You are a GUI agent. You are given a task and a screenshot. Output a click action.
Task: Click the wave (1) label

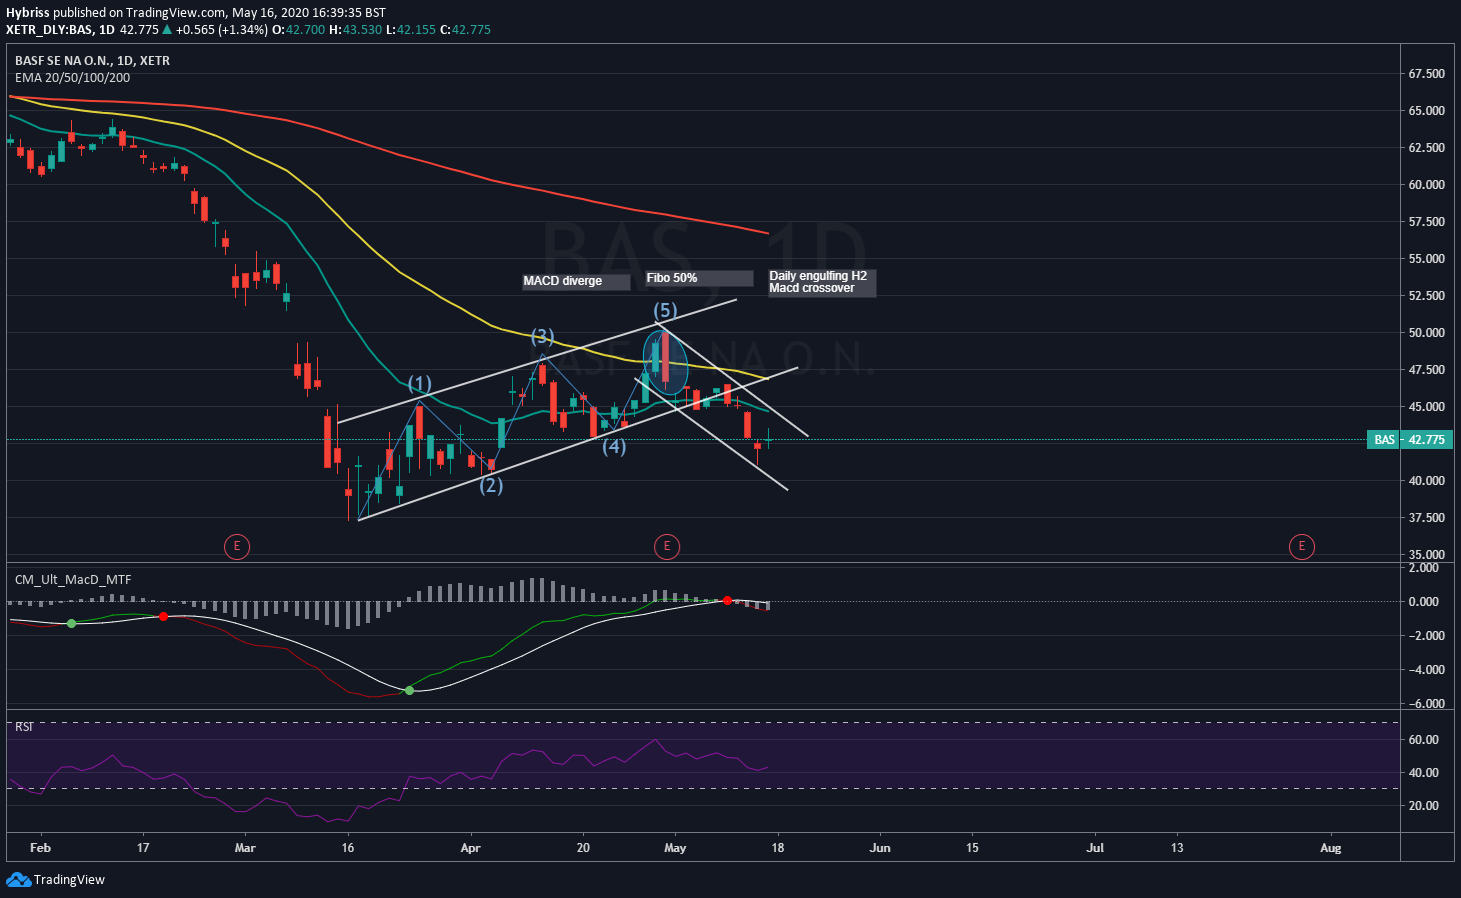click(x=420, y=383)
